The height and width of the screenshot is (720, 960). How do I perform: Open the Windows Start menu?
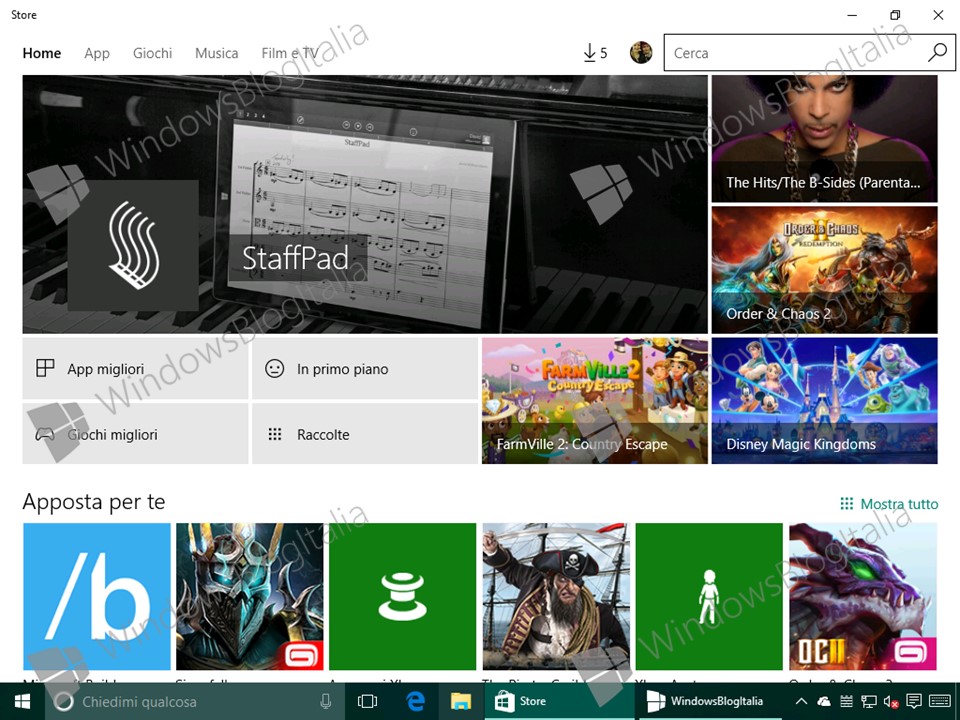click(x=22, y=702)
